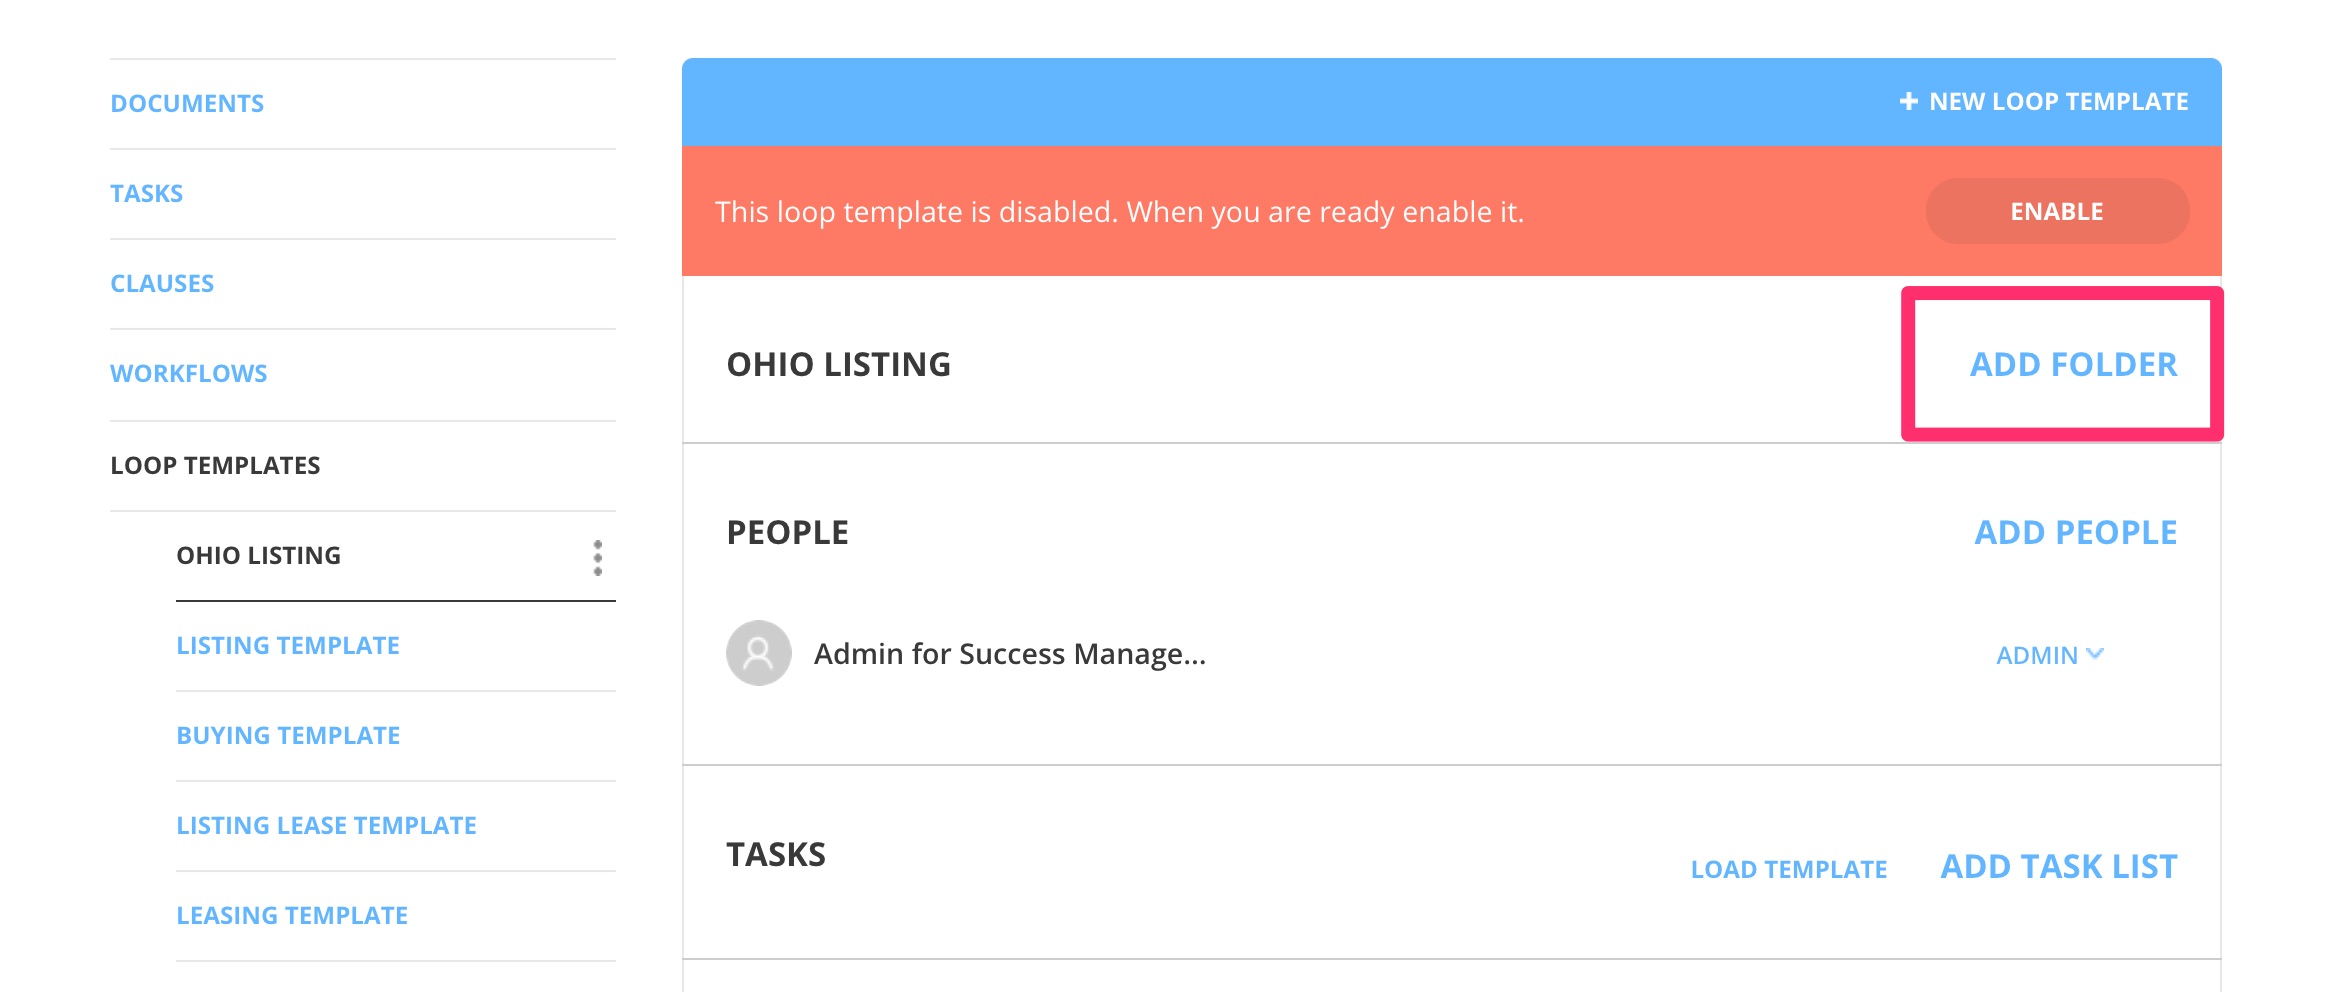
Task: Click LOAD TEMPLATE in the Tasks section
Action: (x=1789, y=869)
